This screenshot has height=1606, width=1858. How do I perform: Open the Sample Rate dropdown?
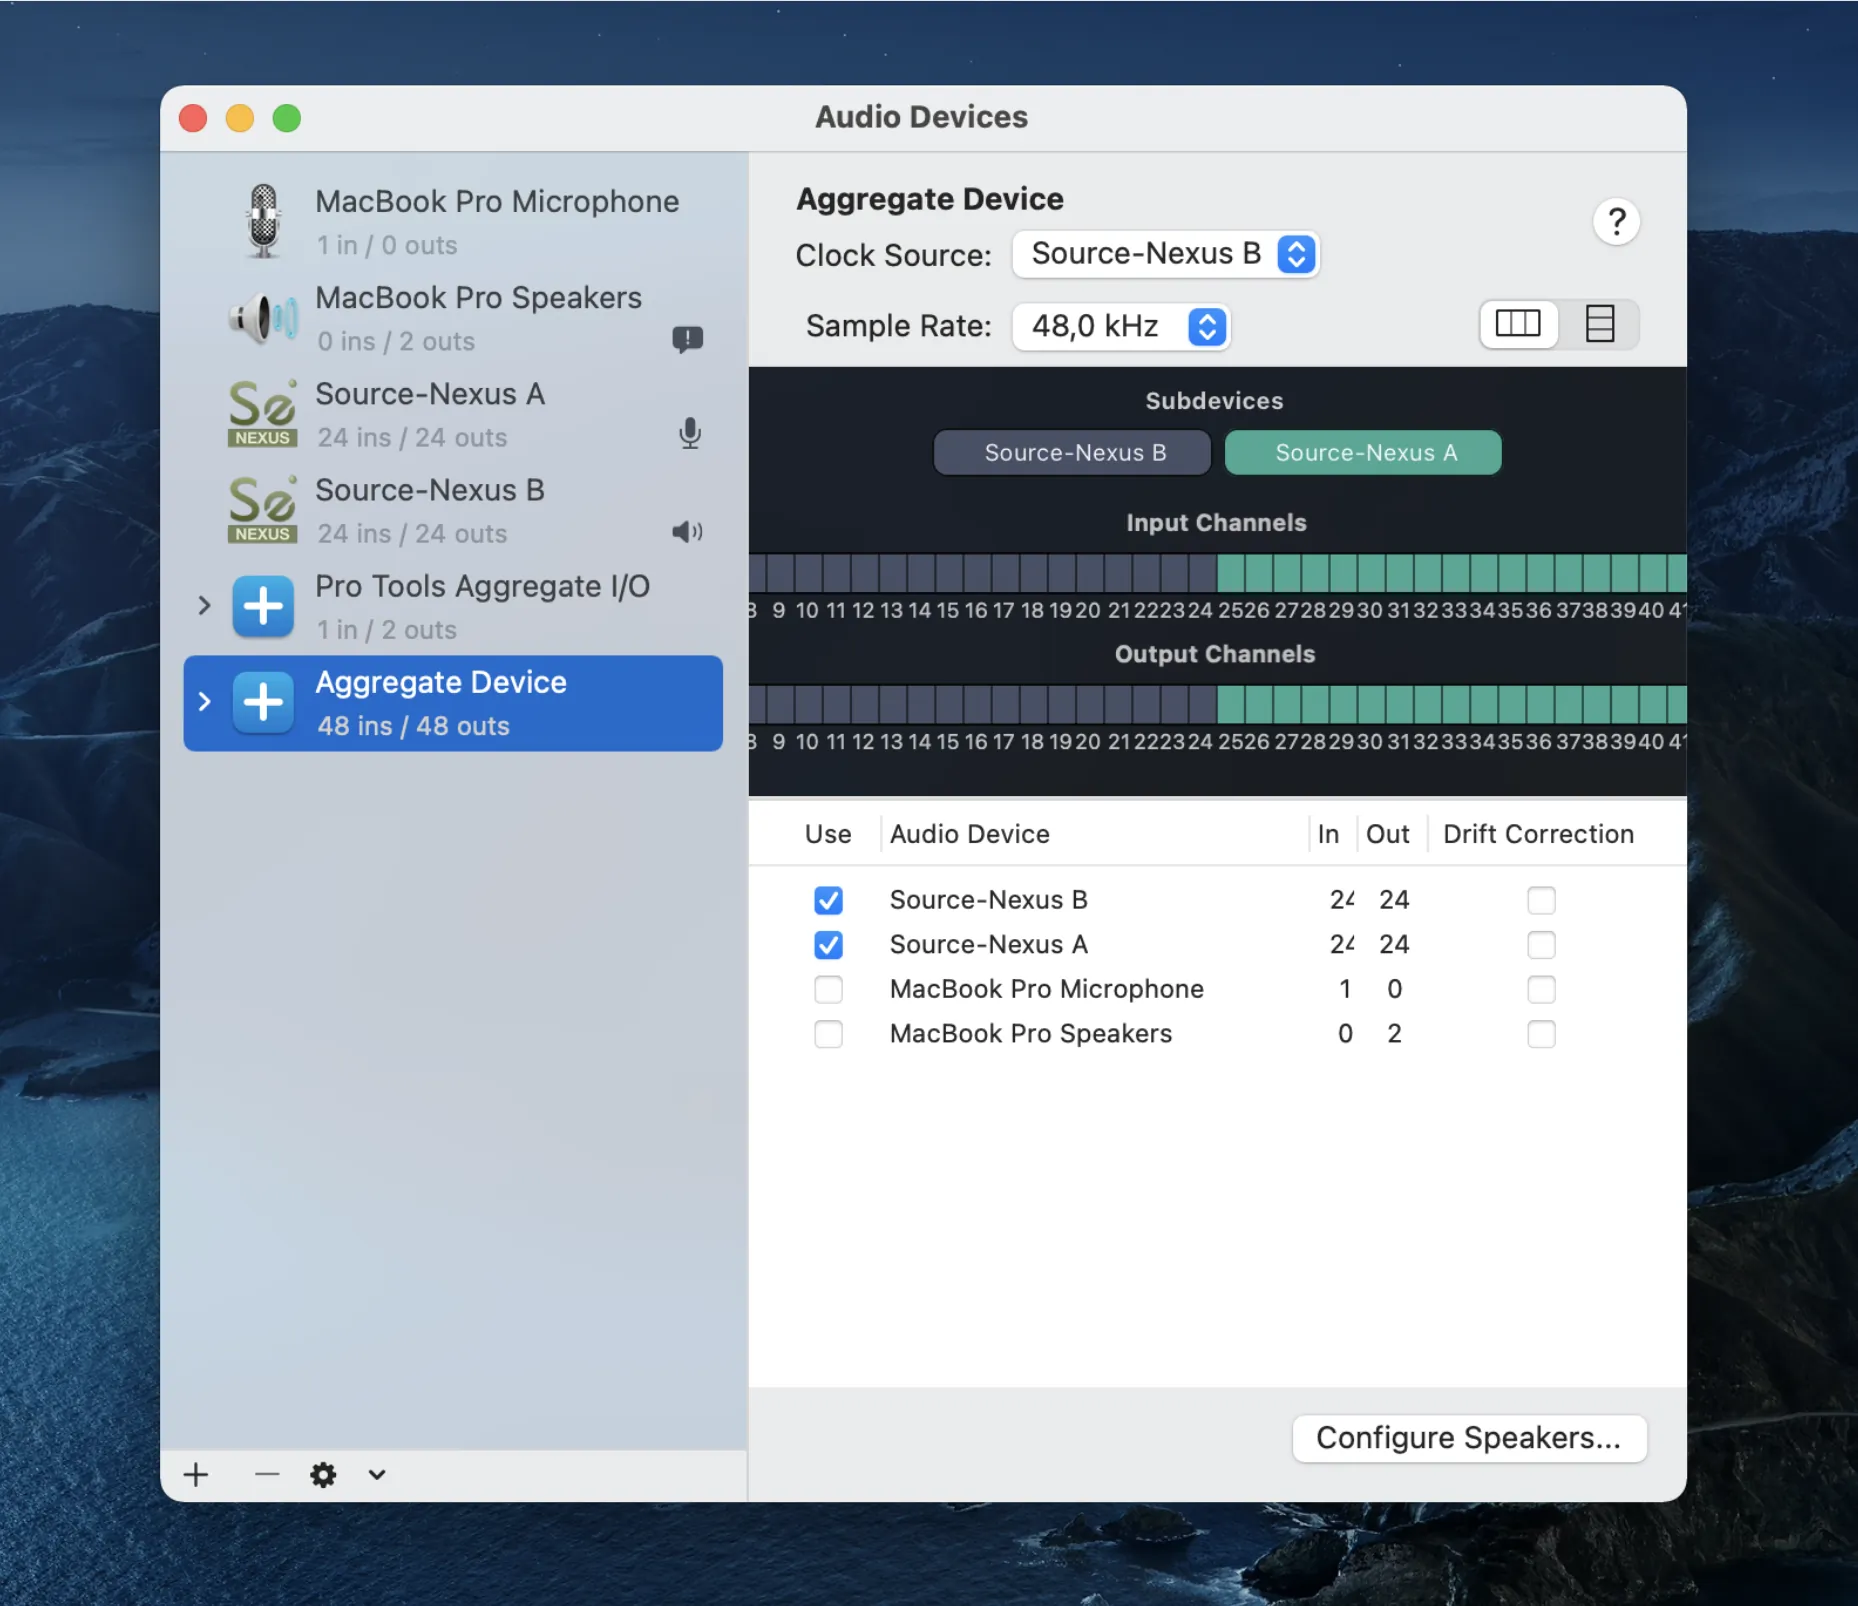click(1121, 326)
